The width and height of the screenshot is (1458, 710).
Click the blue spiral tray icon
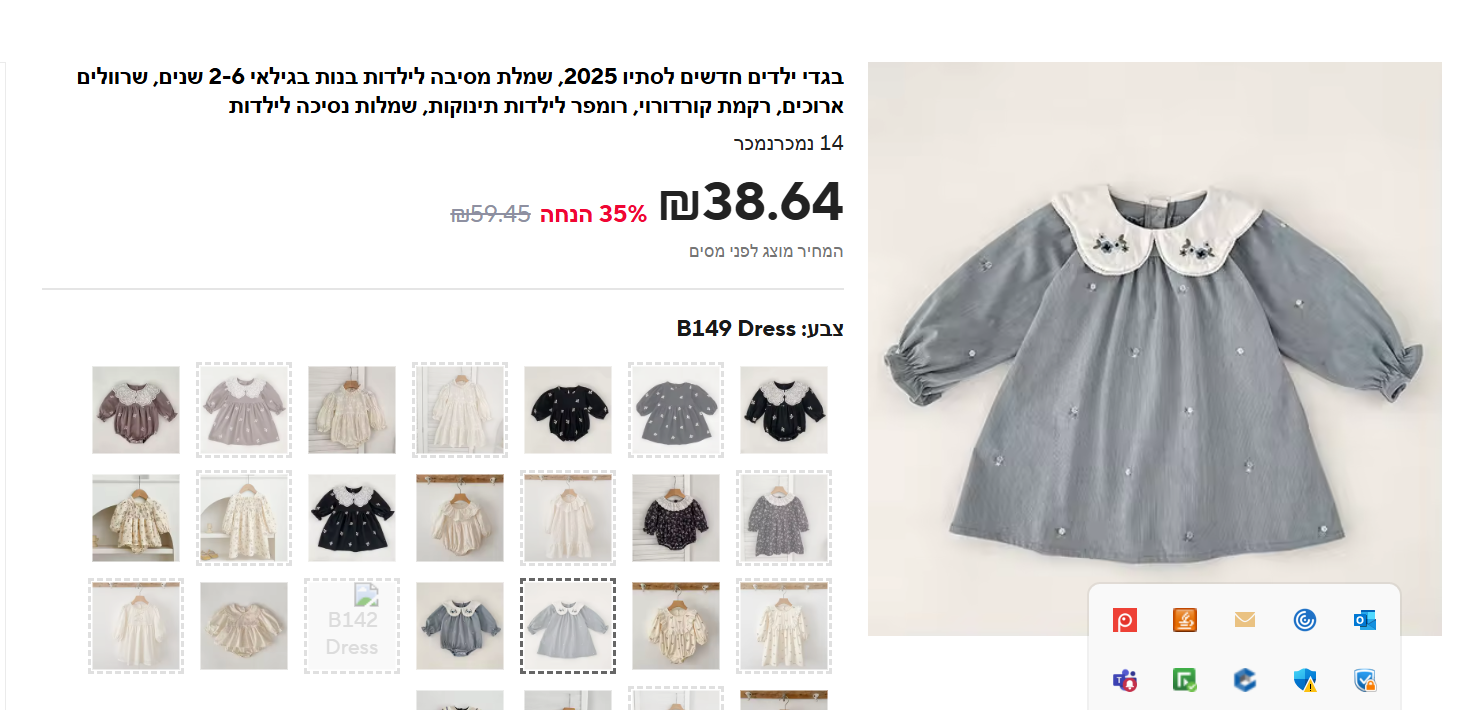point(1305,620)
